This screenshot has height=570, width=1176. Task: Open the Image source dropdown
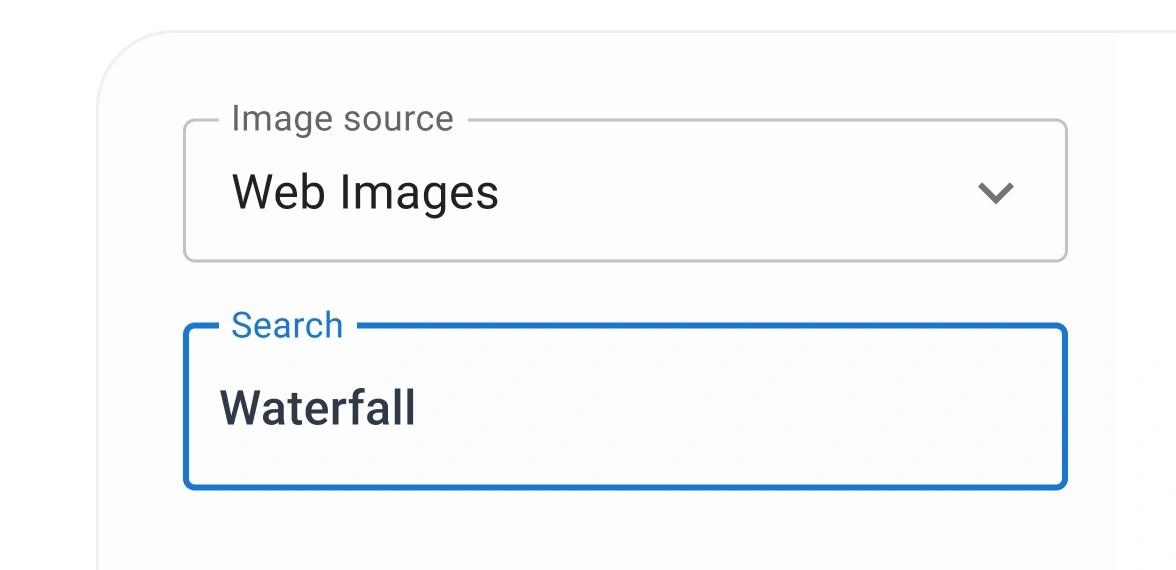625,191
